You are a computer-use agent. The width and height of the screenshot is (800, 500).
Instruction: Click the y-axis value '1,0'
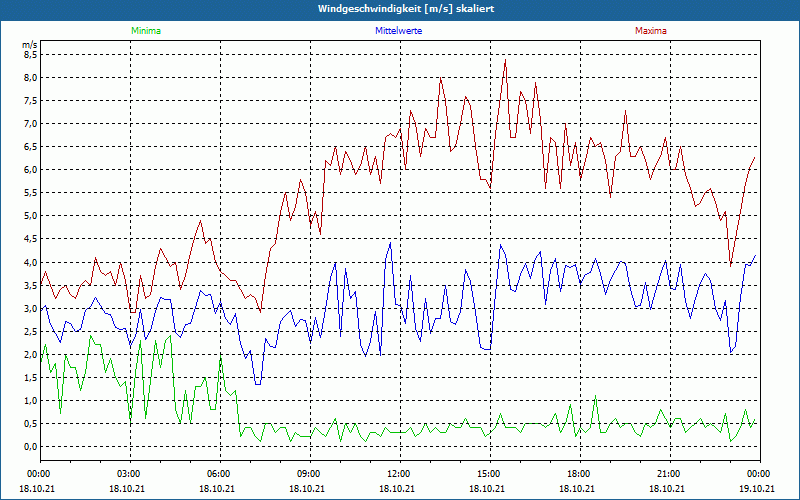[x=31, y=401]
